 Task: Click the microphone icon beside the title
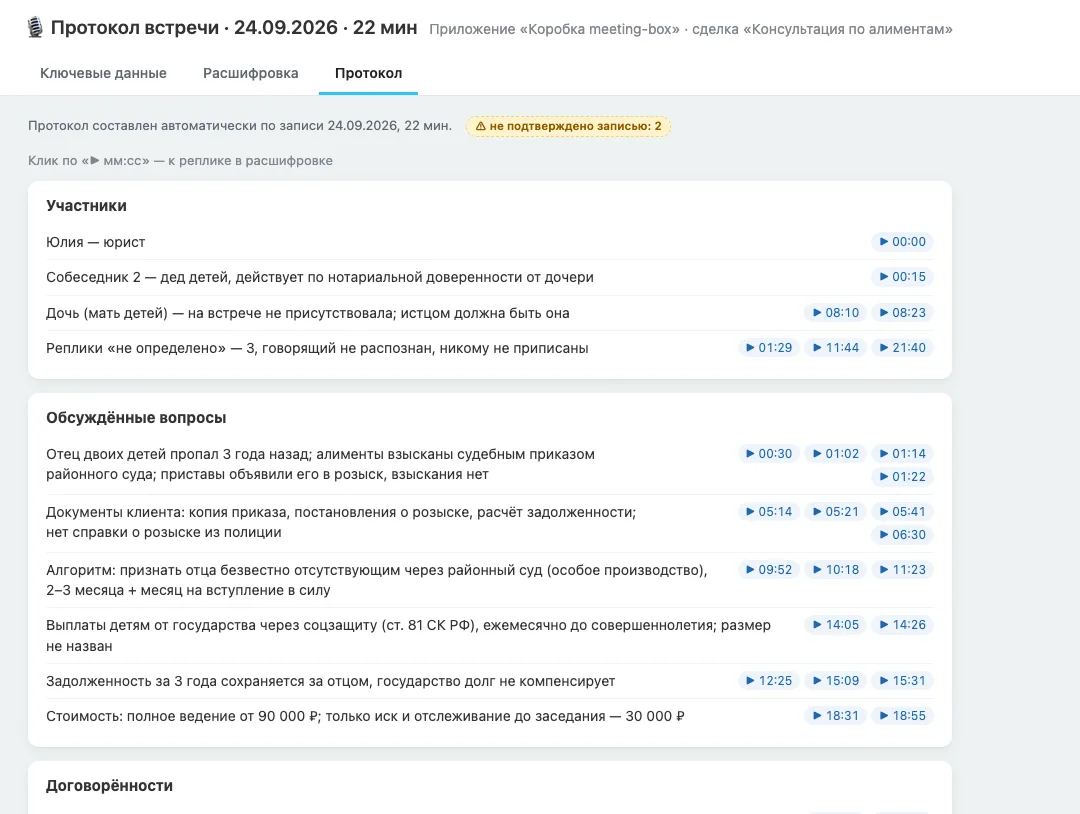34,28
